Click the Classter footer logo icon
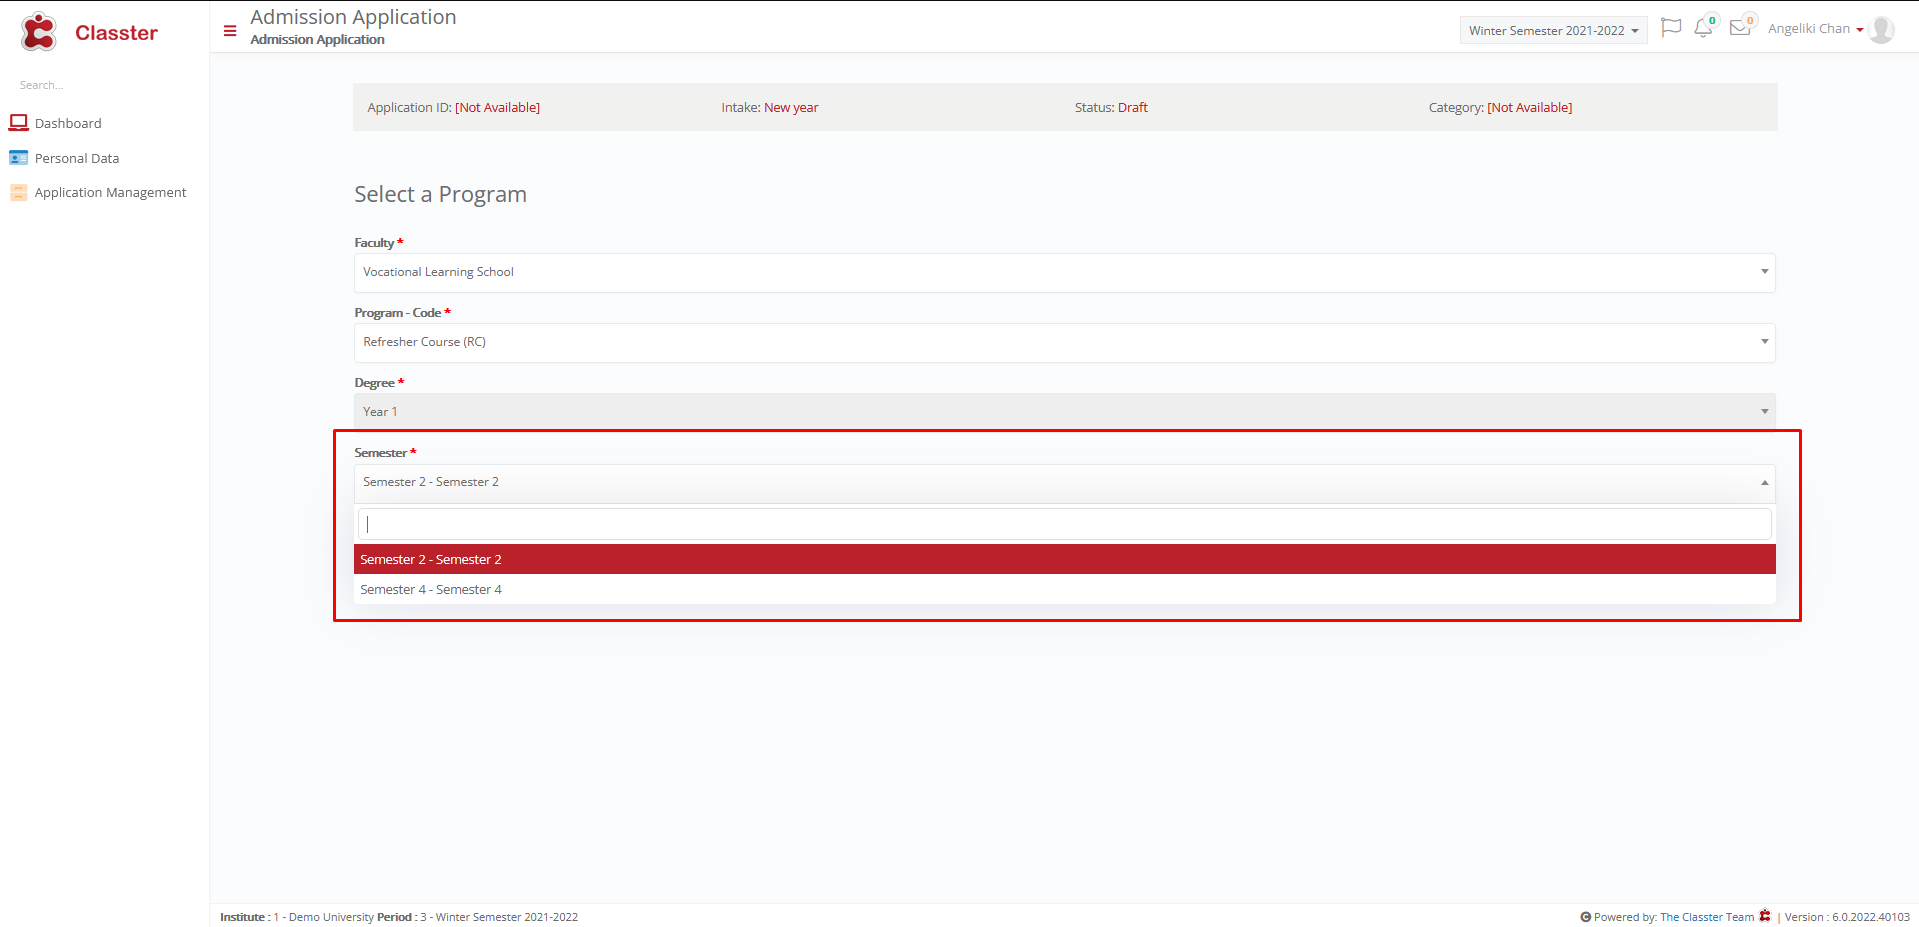The height and width of the screenshot is (927, 1919). (x=1765, y=916)
